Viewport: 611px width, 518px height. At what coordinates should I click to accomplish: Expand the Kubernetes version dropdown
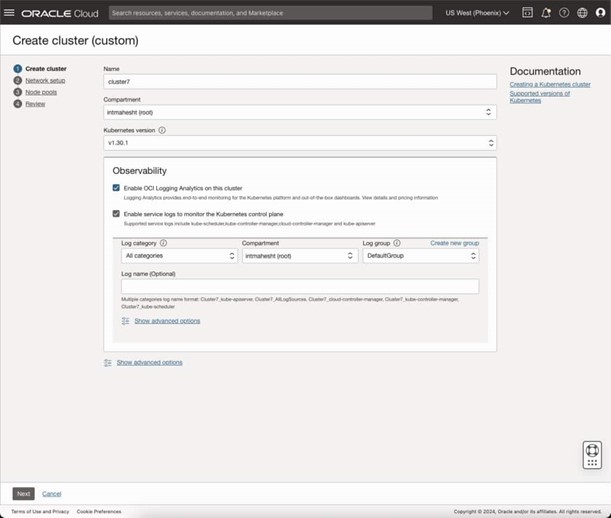[300, 143]
